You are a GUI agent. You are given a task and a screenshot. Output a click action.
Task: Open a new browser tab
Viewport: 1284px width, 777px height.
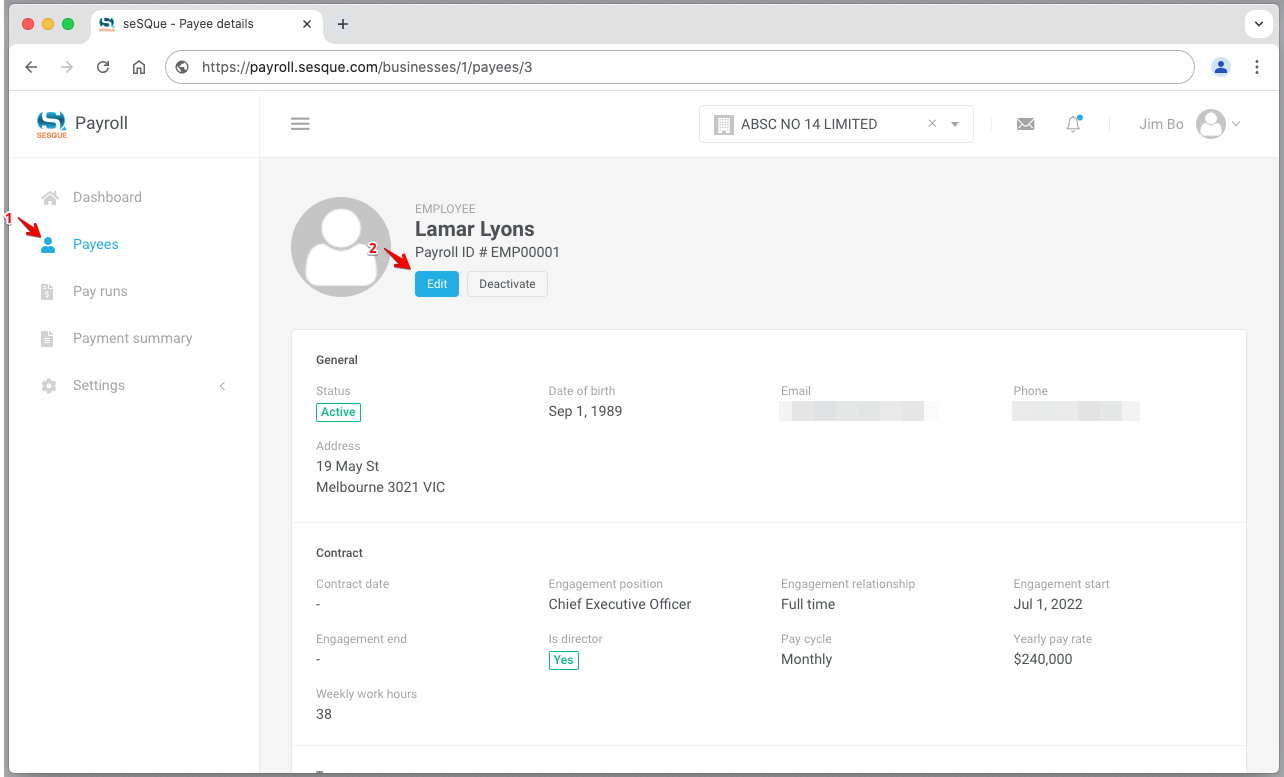pos(342,24)
